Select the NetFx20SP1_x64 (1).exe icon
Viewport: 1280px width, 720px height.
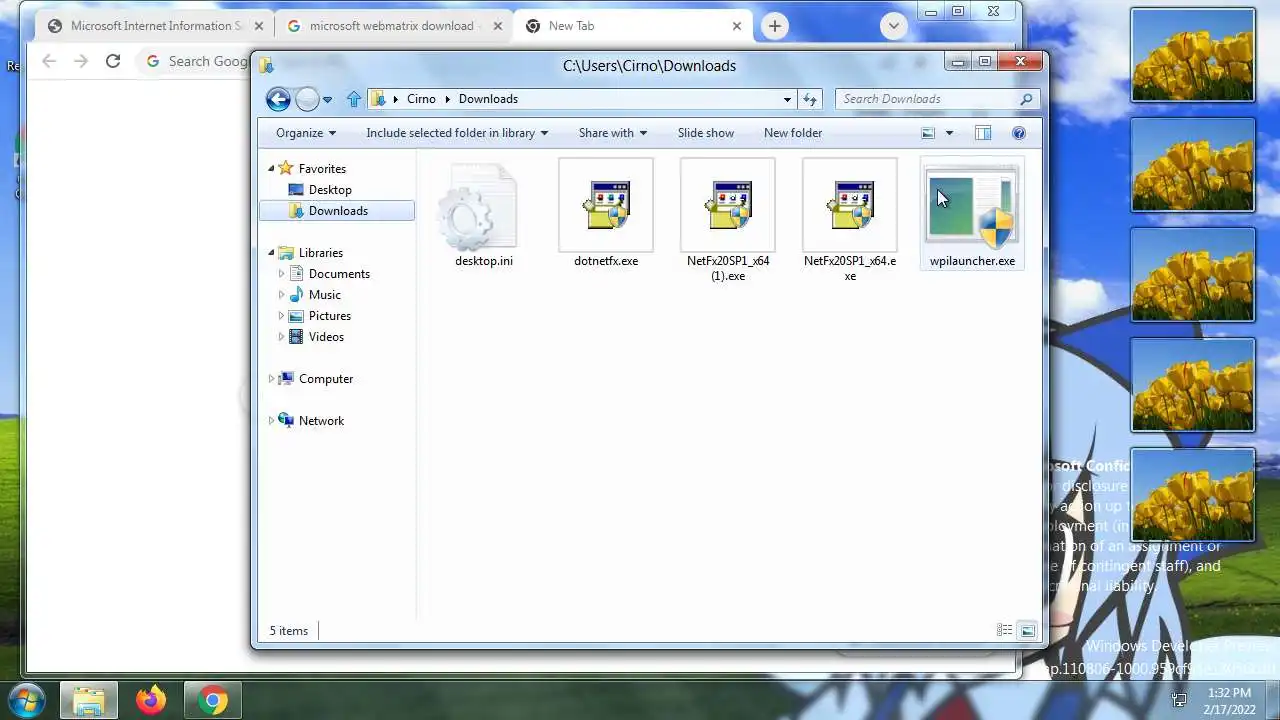(728, 206)
